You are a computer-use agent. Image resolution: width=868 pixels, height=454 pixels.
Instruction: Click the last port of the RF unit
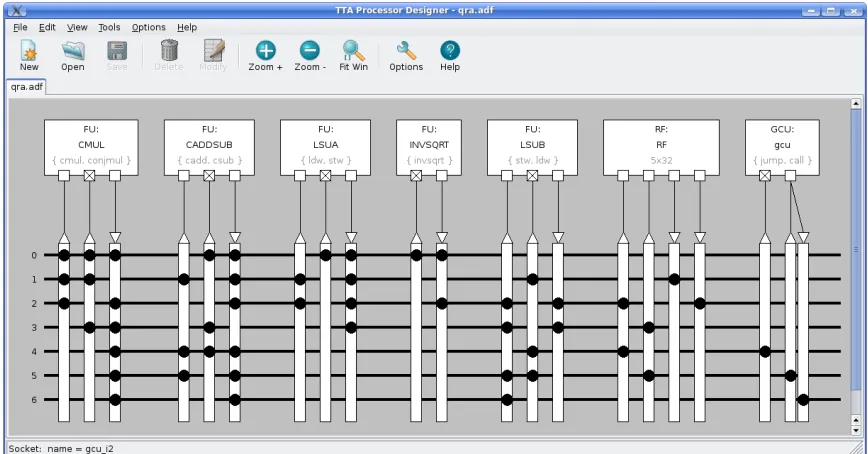700,176
